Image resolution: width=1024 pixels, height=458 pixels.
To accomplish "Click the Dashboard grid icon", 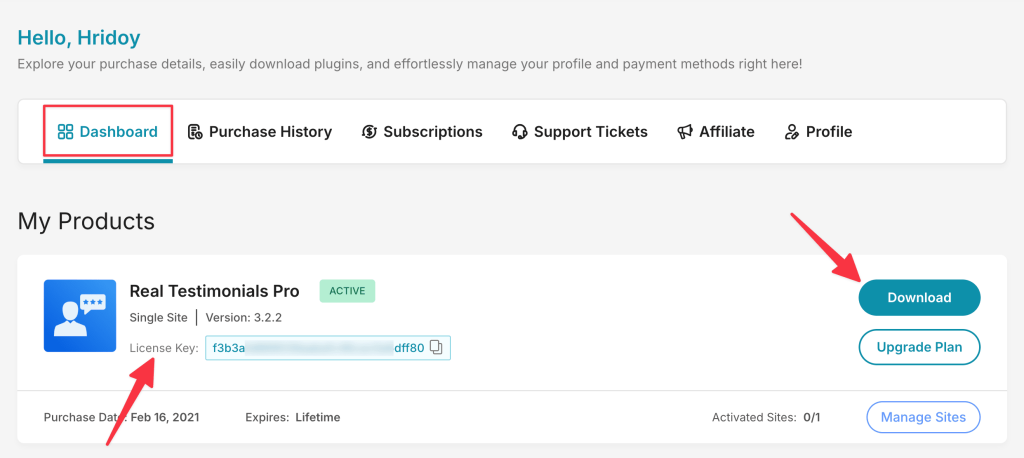I will coord(65,132).
